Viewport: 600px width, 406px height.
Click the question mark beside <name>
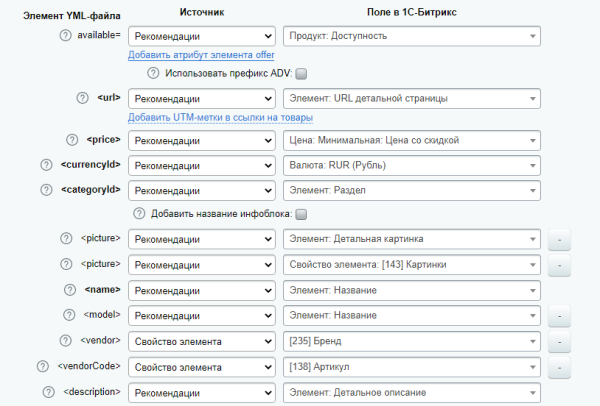click(70, 290)
